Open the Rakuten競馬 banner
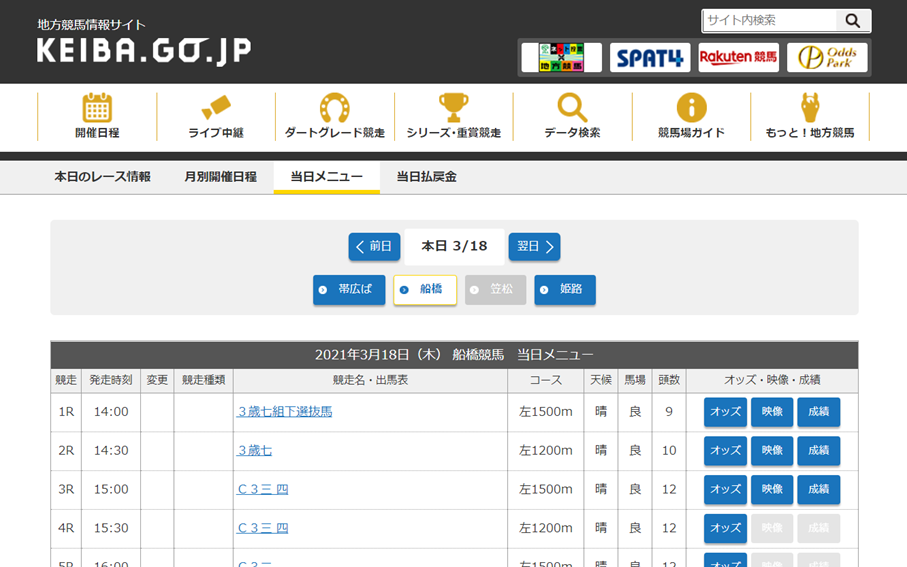 pyautogui.click(x=738, y=58)
